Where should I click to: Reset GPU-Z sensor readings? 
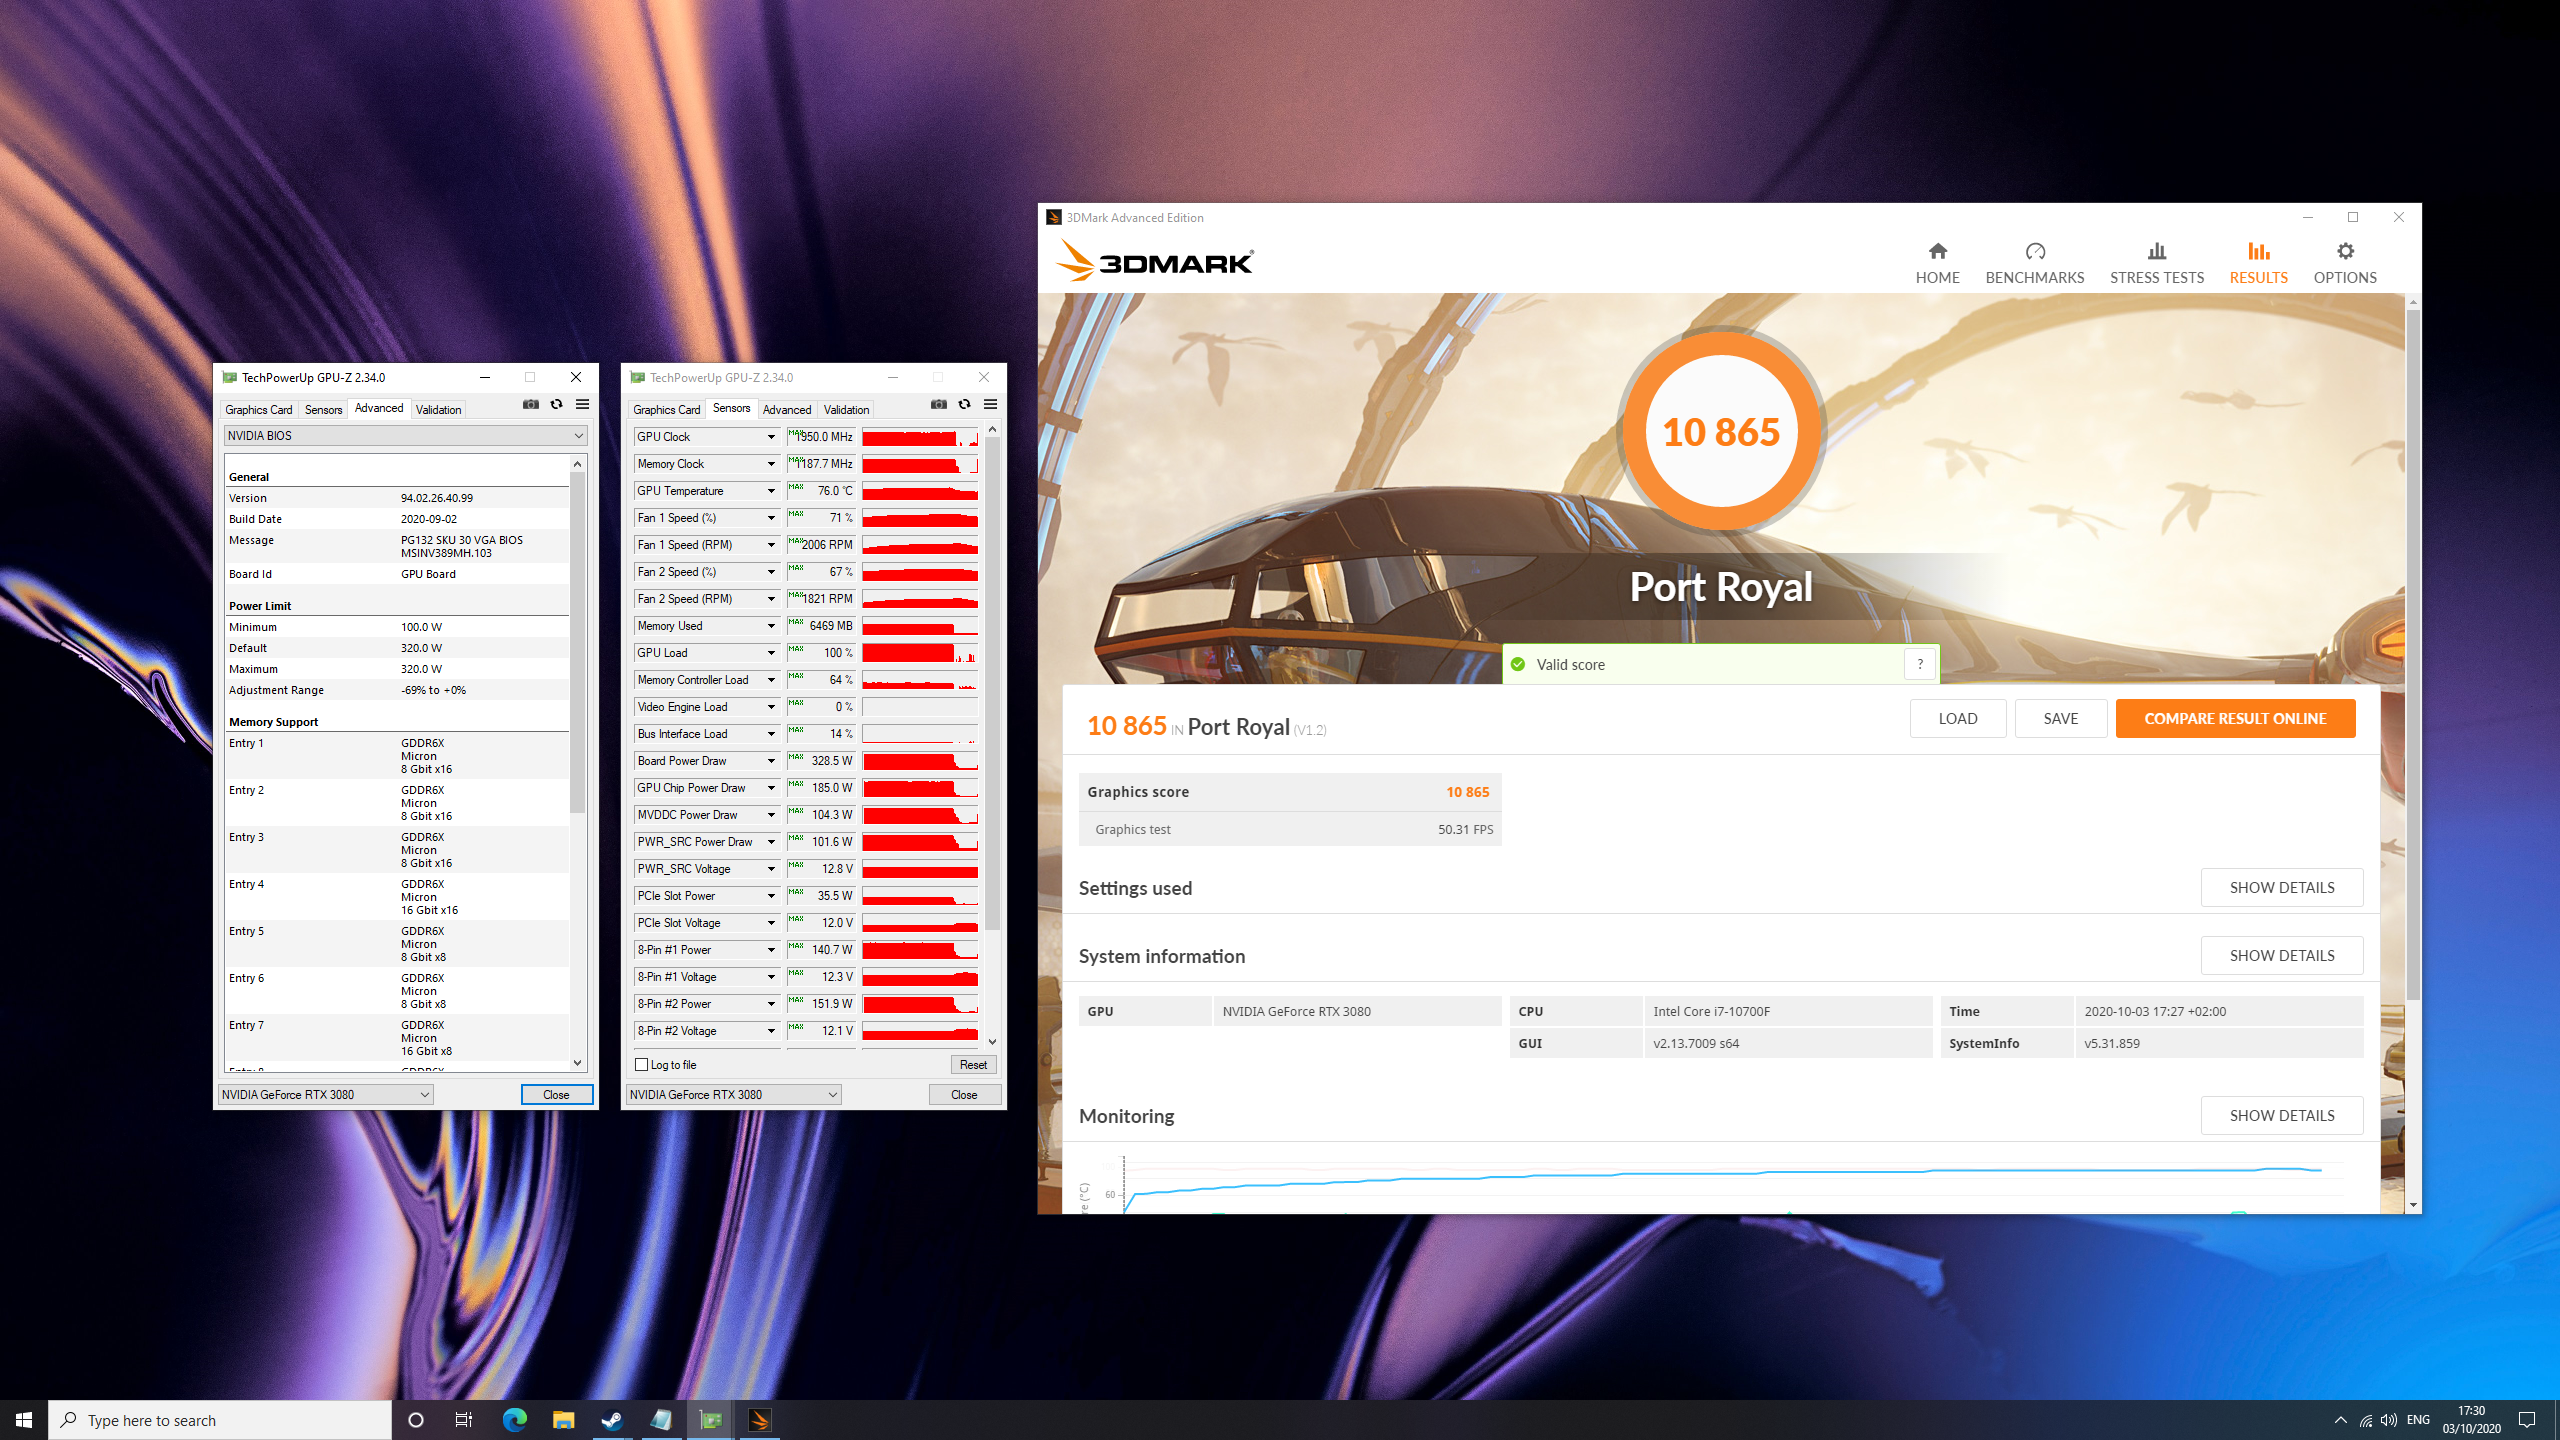click(973, 1065)
